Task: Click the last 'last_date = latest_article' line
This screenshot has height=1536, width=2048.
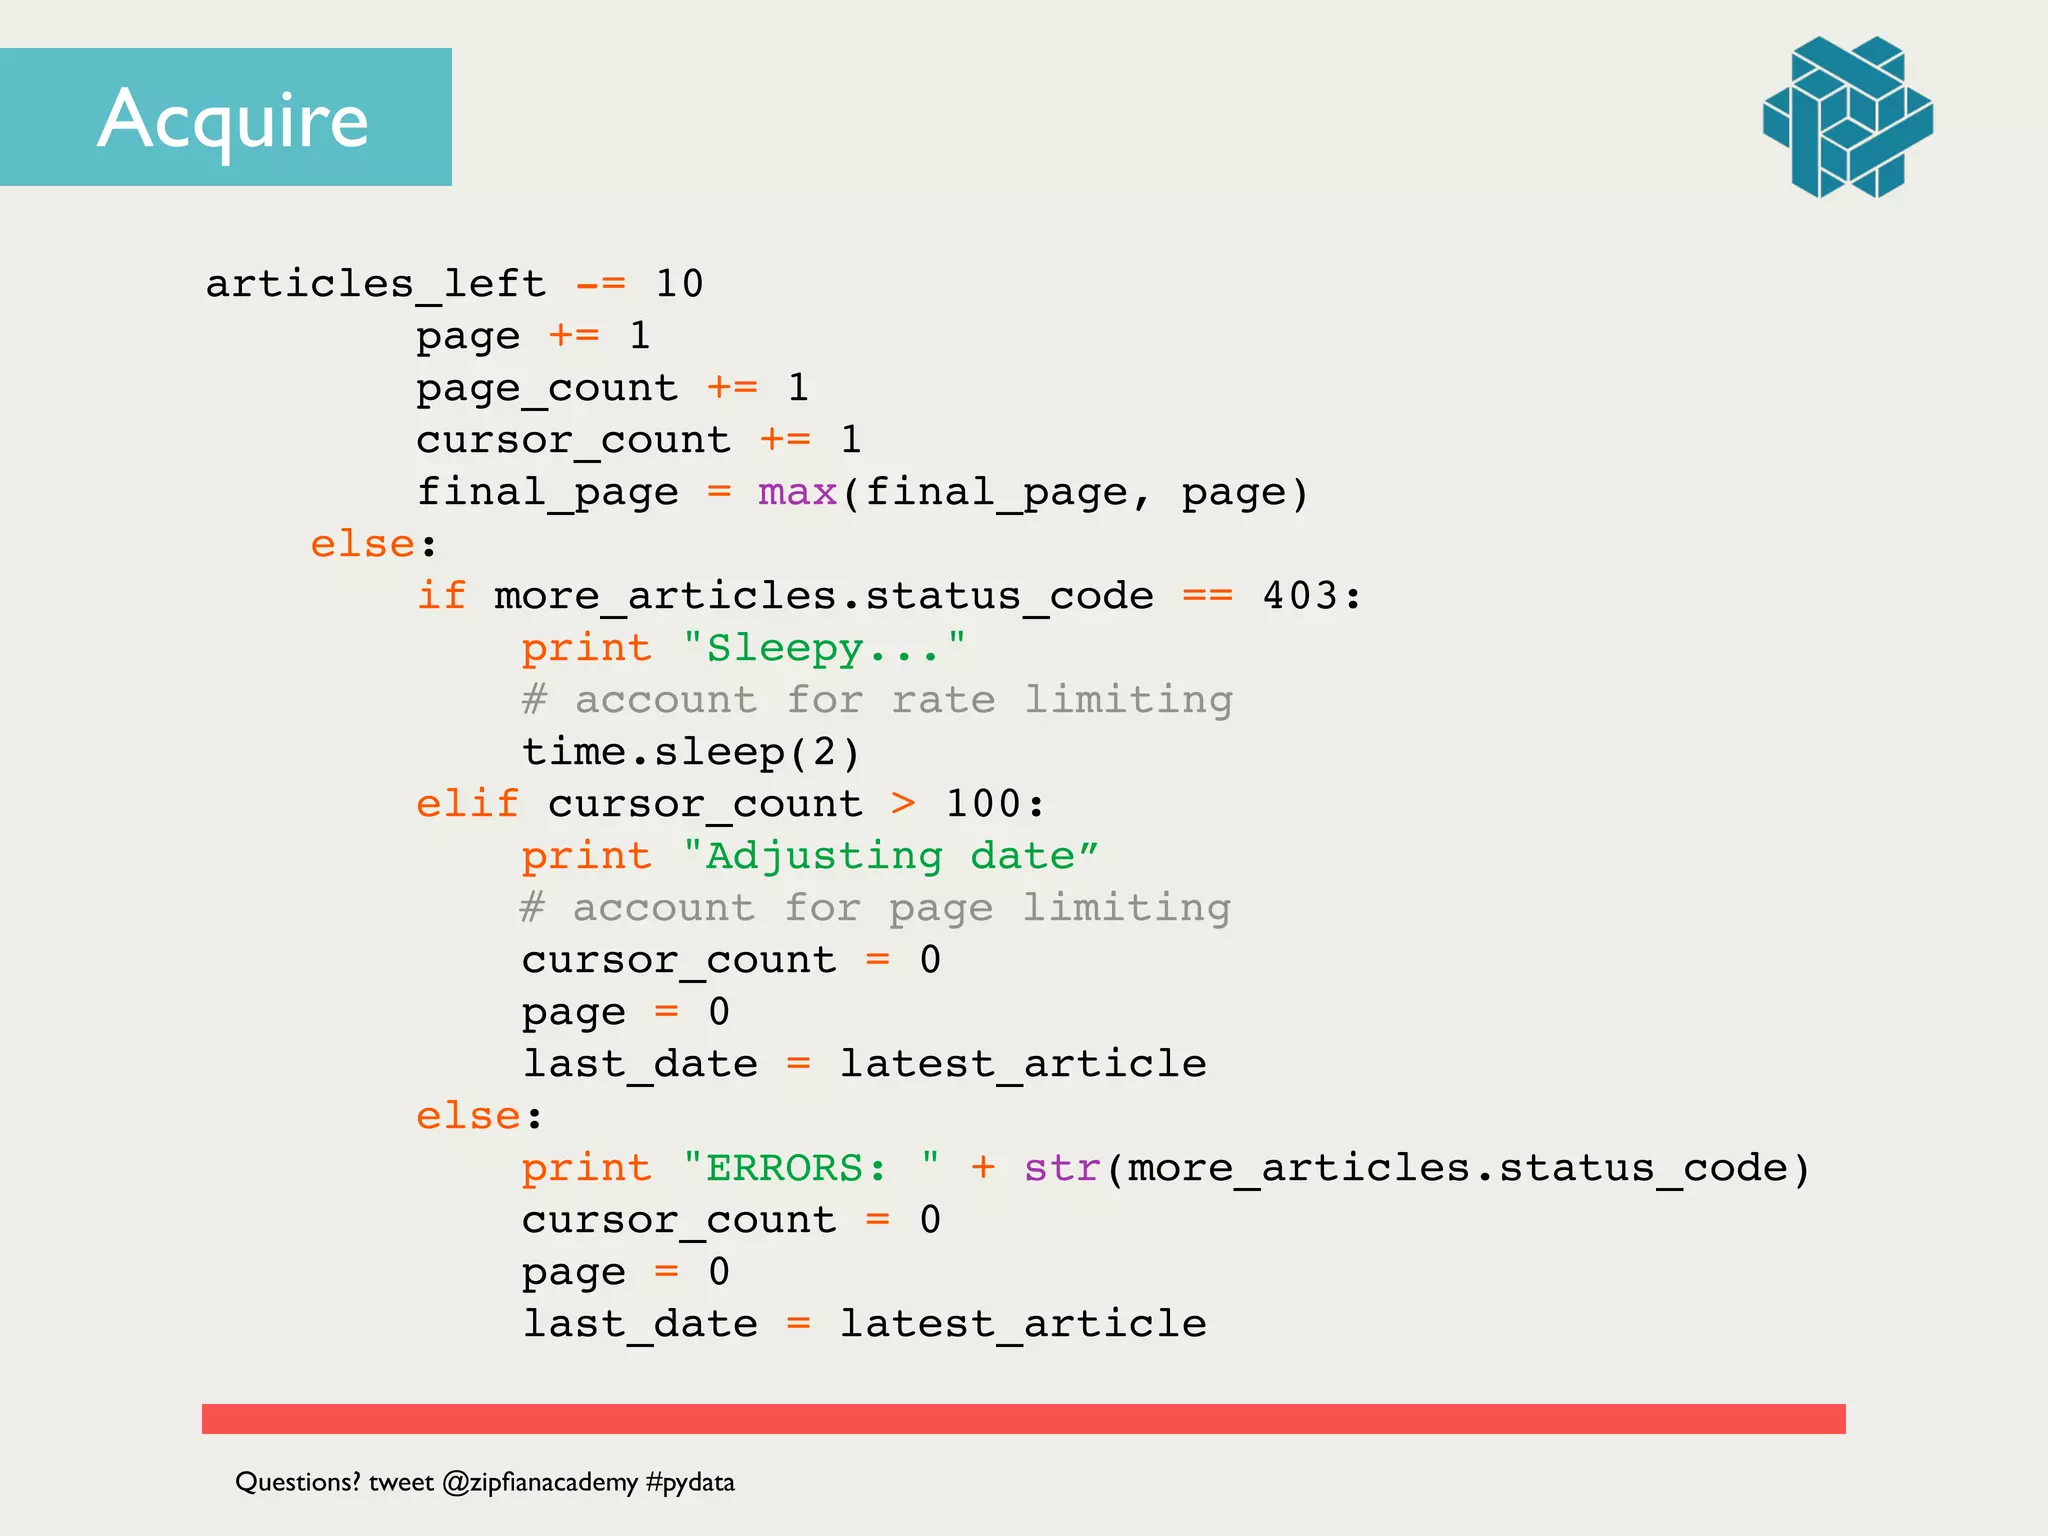Action: [864, 1324]
